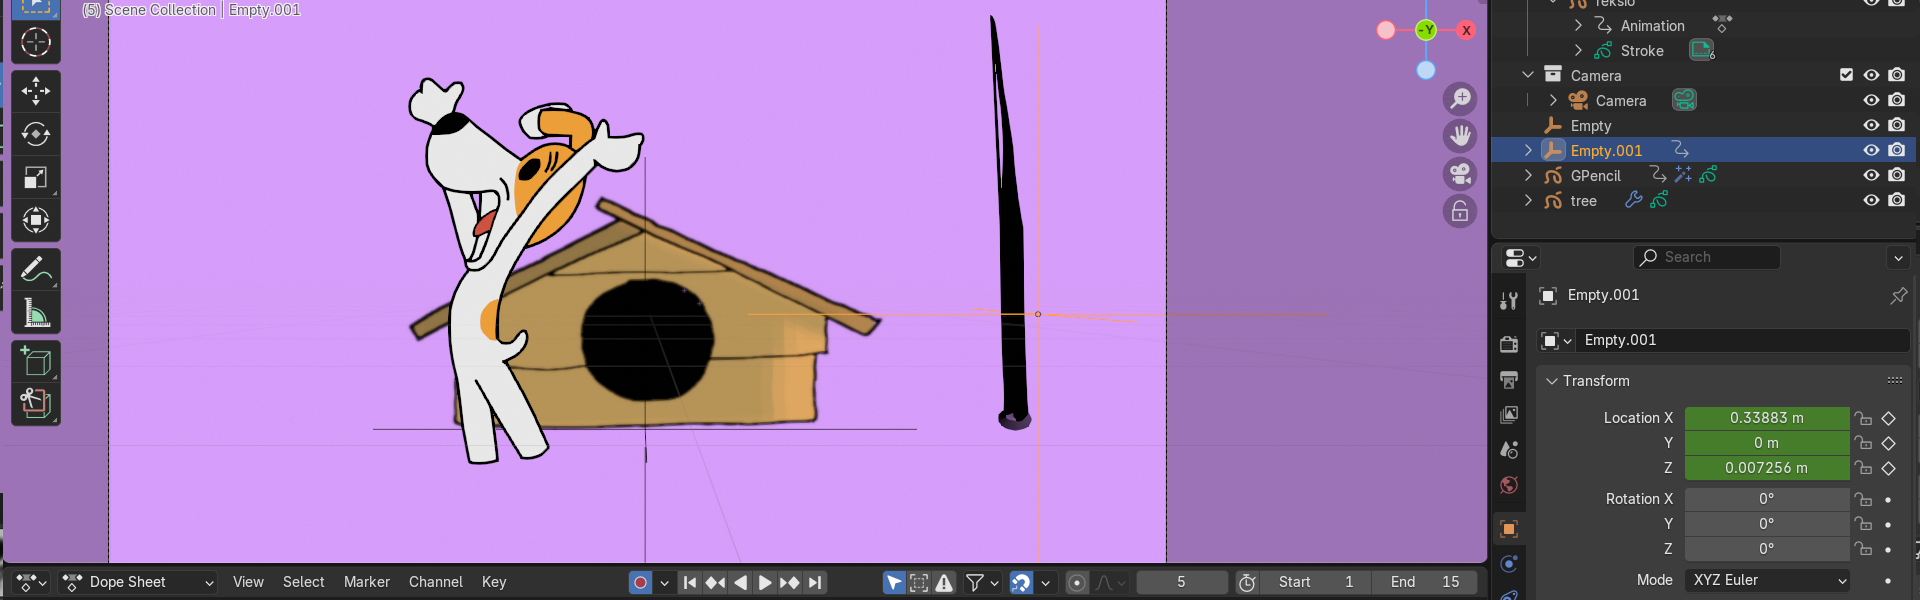Jump to start frame

690,582
